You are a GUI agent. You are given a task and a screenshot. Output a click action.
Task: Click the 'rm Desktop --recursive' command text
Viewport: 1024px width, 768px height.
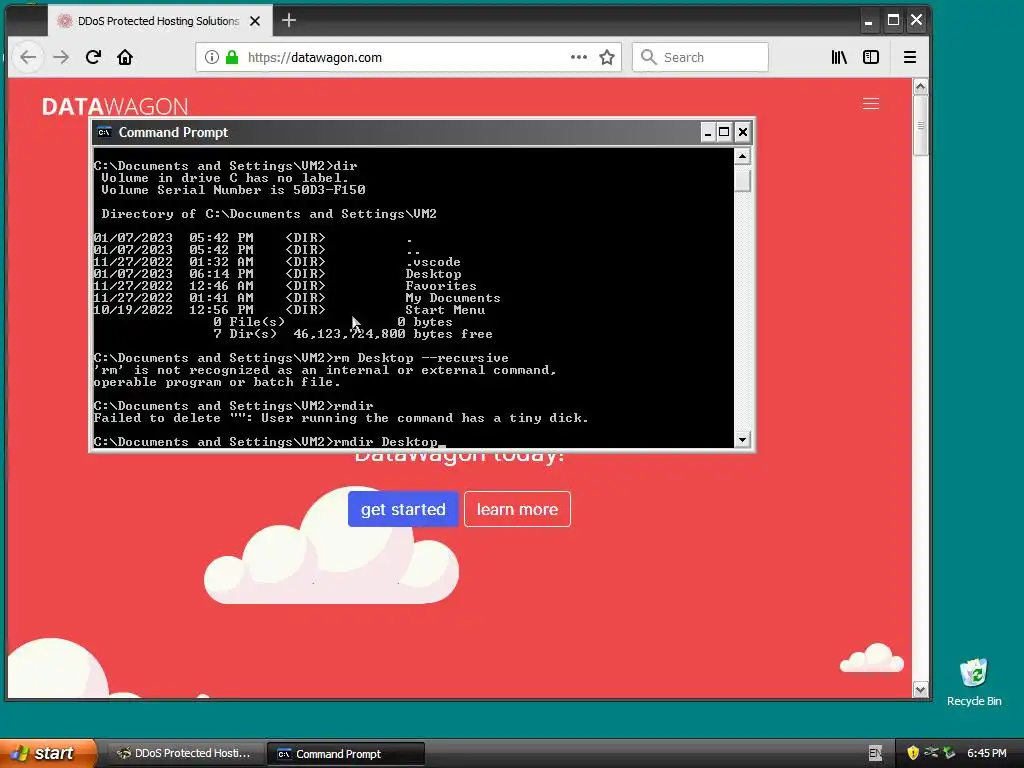click(421, 358)
